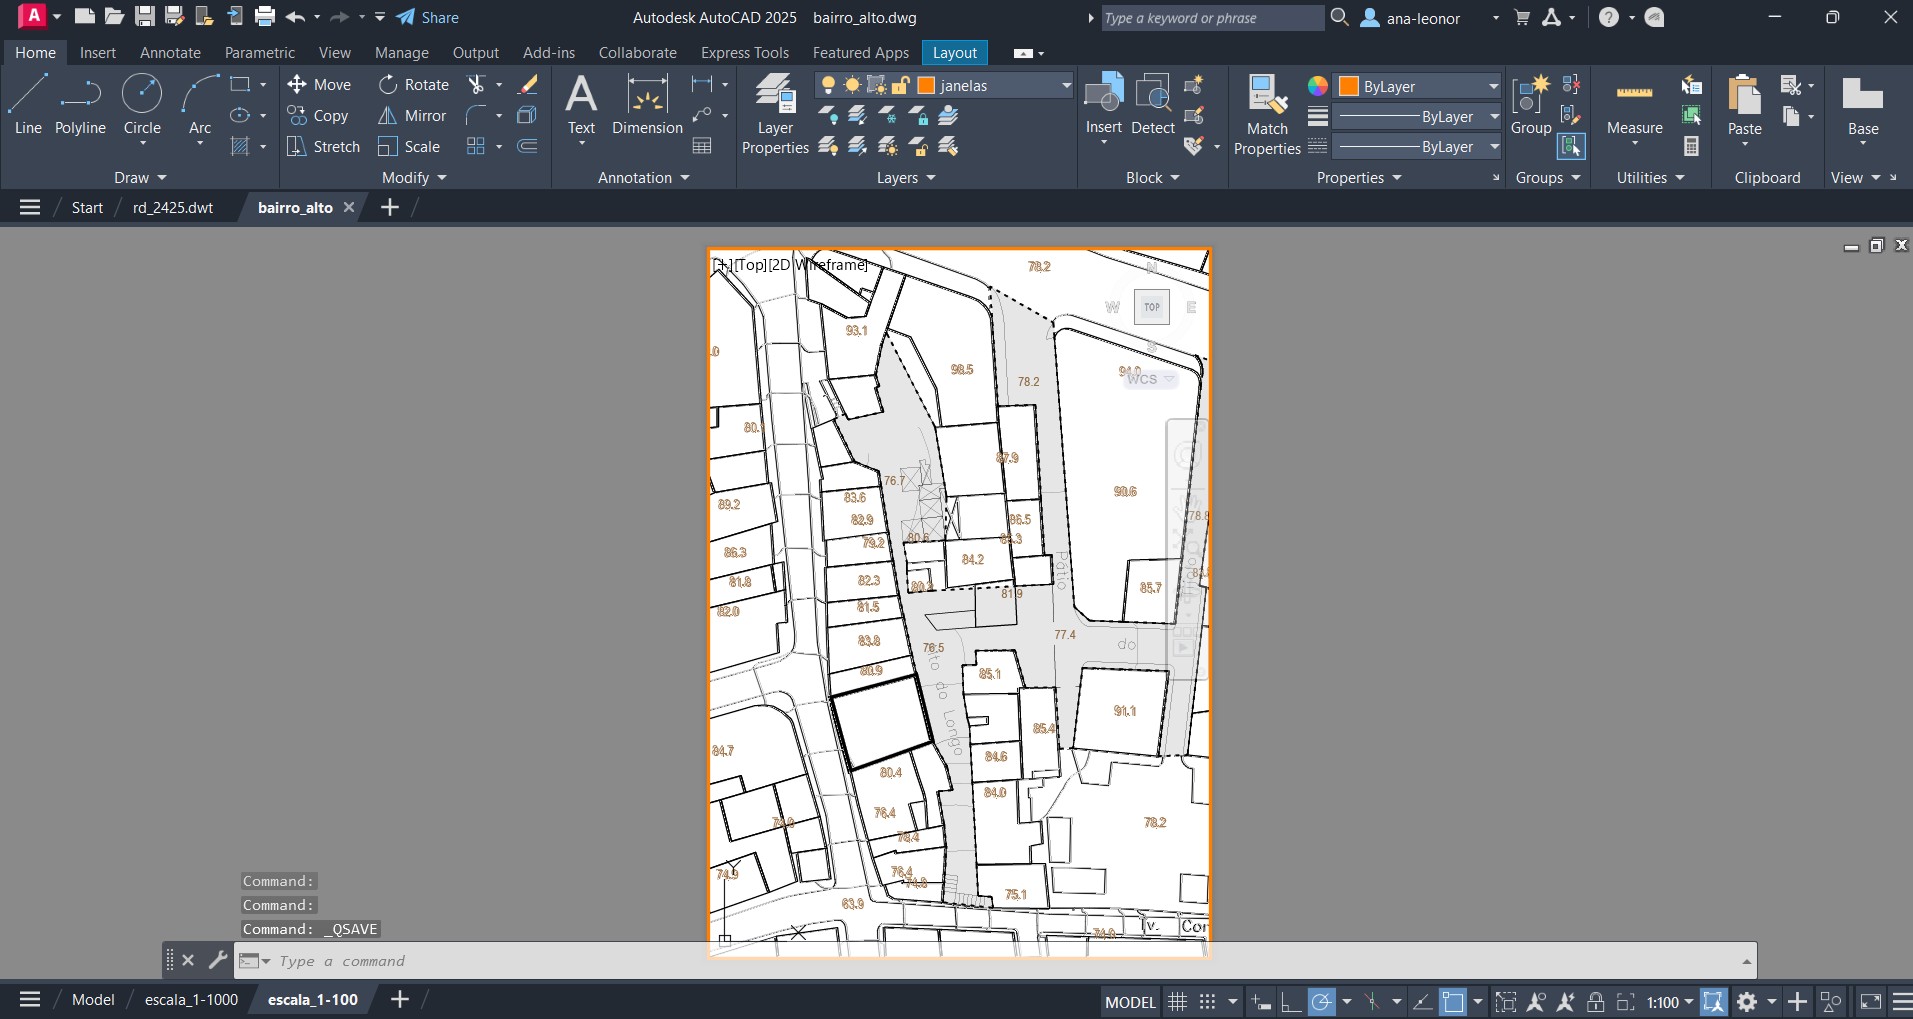Click the Dimension annotation tool
1913x1019 pixels.
pyautogui.click(x=647, y=105)
